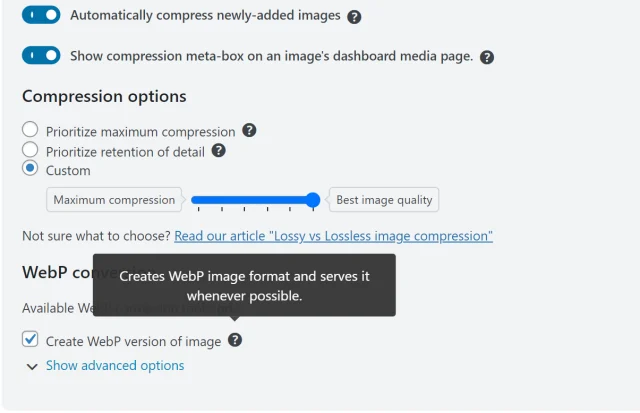Open Lossy vs Lossless image compression article

click(333, 236)
